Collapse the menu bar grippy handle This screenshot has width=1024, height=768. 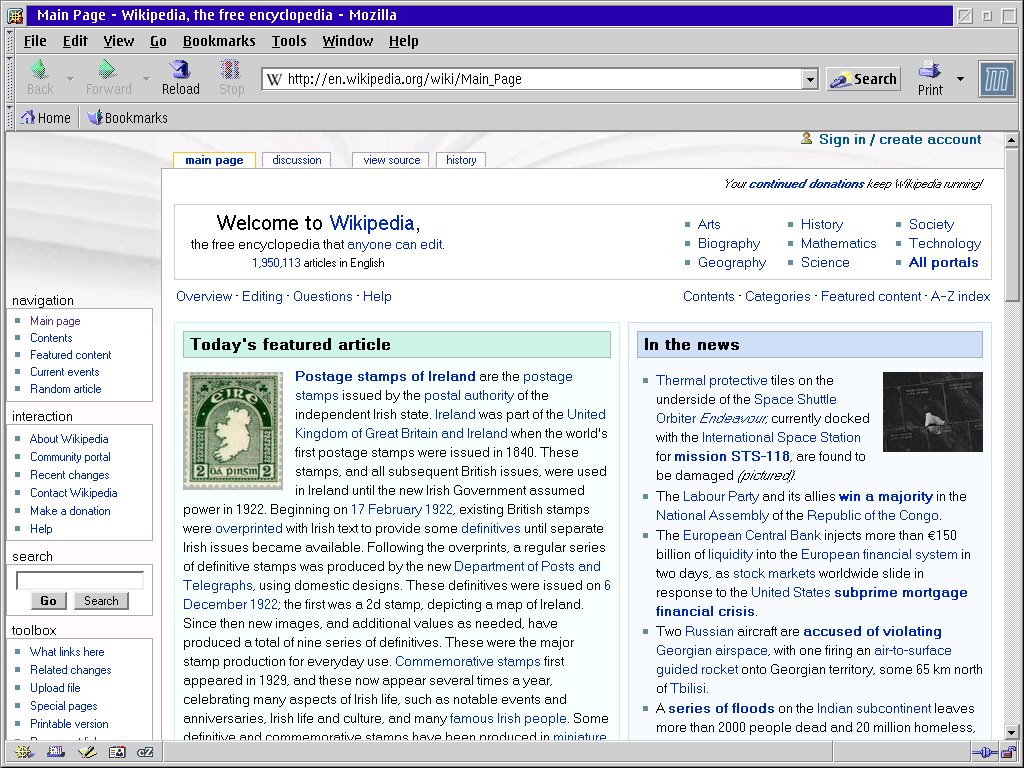pos(10,40)
